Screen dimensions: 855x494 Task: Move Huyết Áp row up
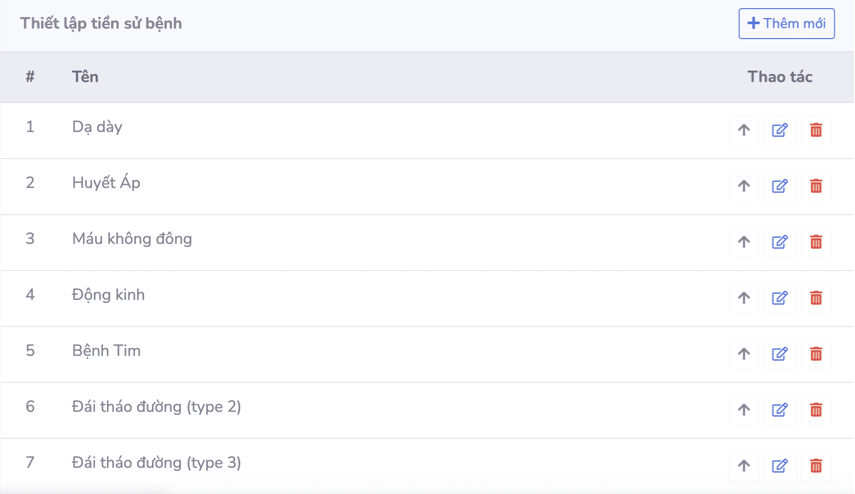743,186
